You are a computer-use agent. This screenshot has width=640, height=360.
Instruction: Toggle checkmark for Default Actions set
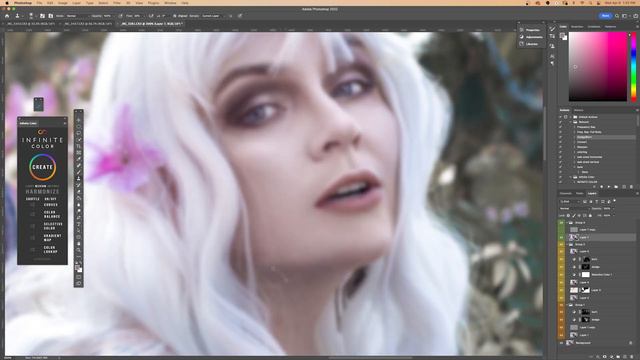[560, 117]
